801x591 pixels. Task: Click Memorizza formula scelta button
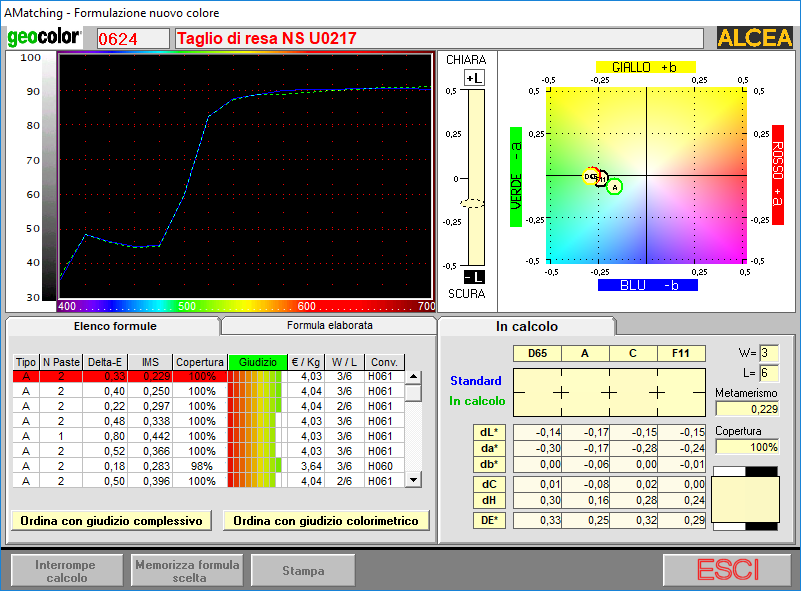point(187,571)
